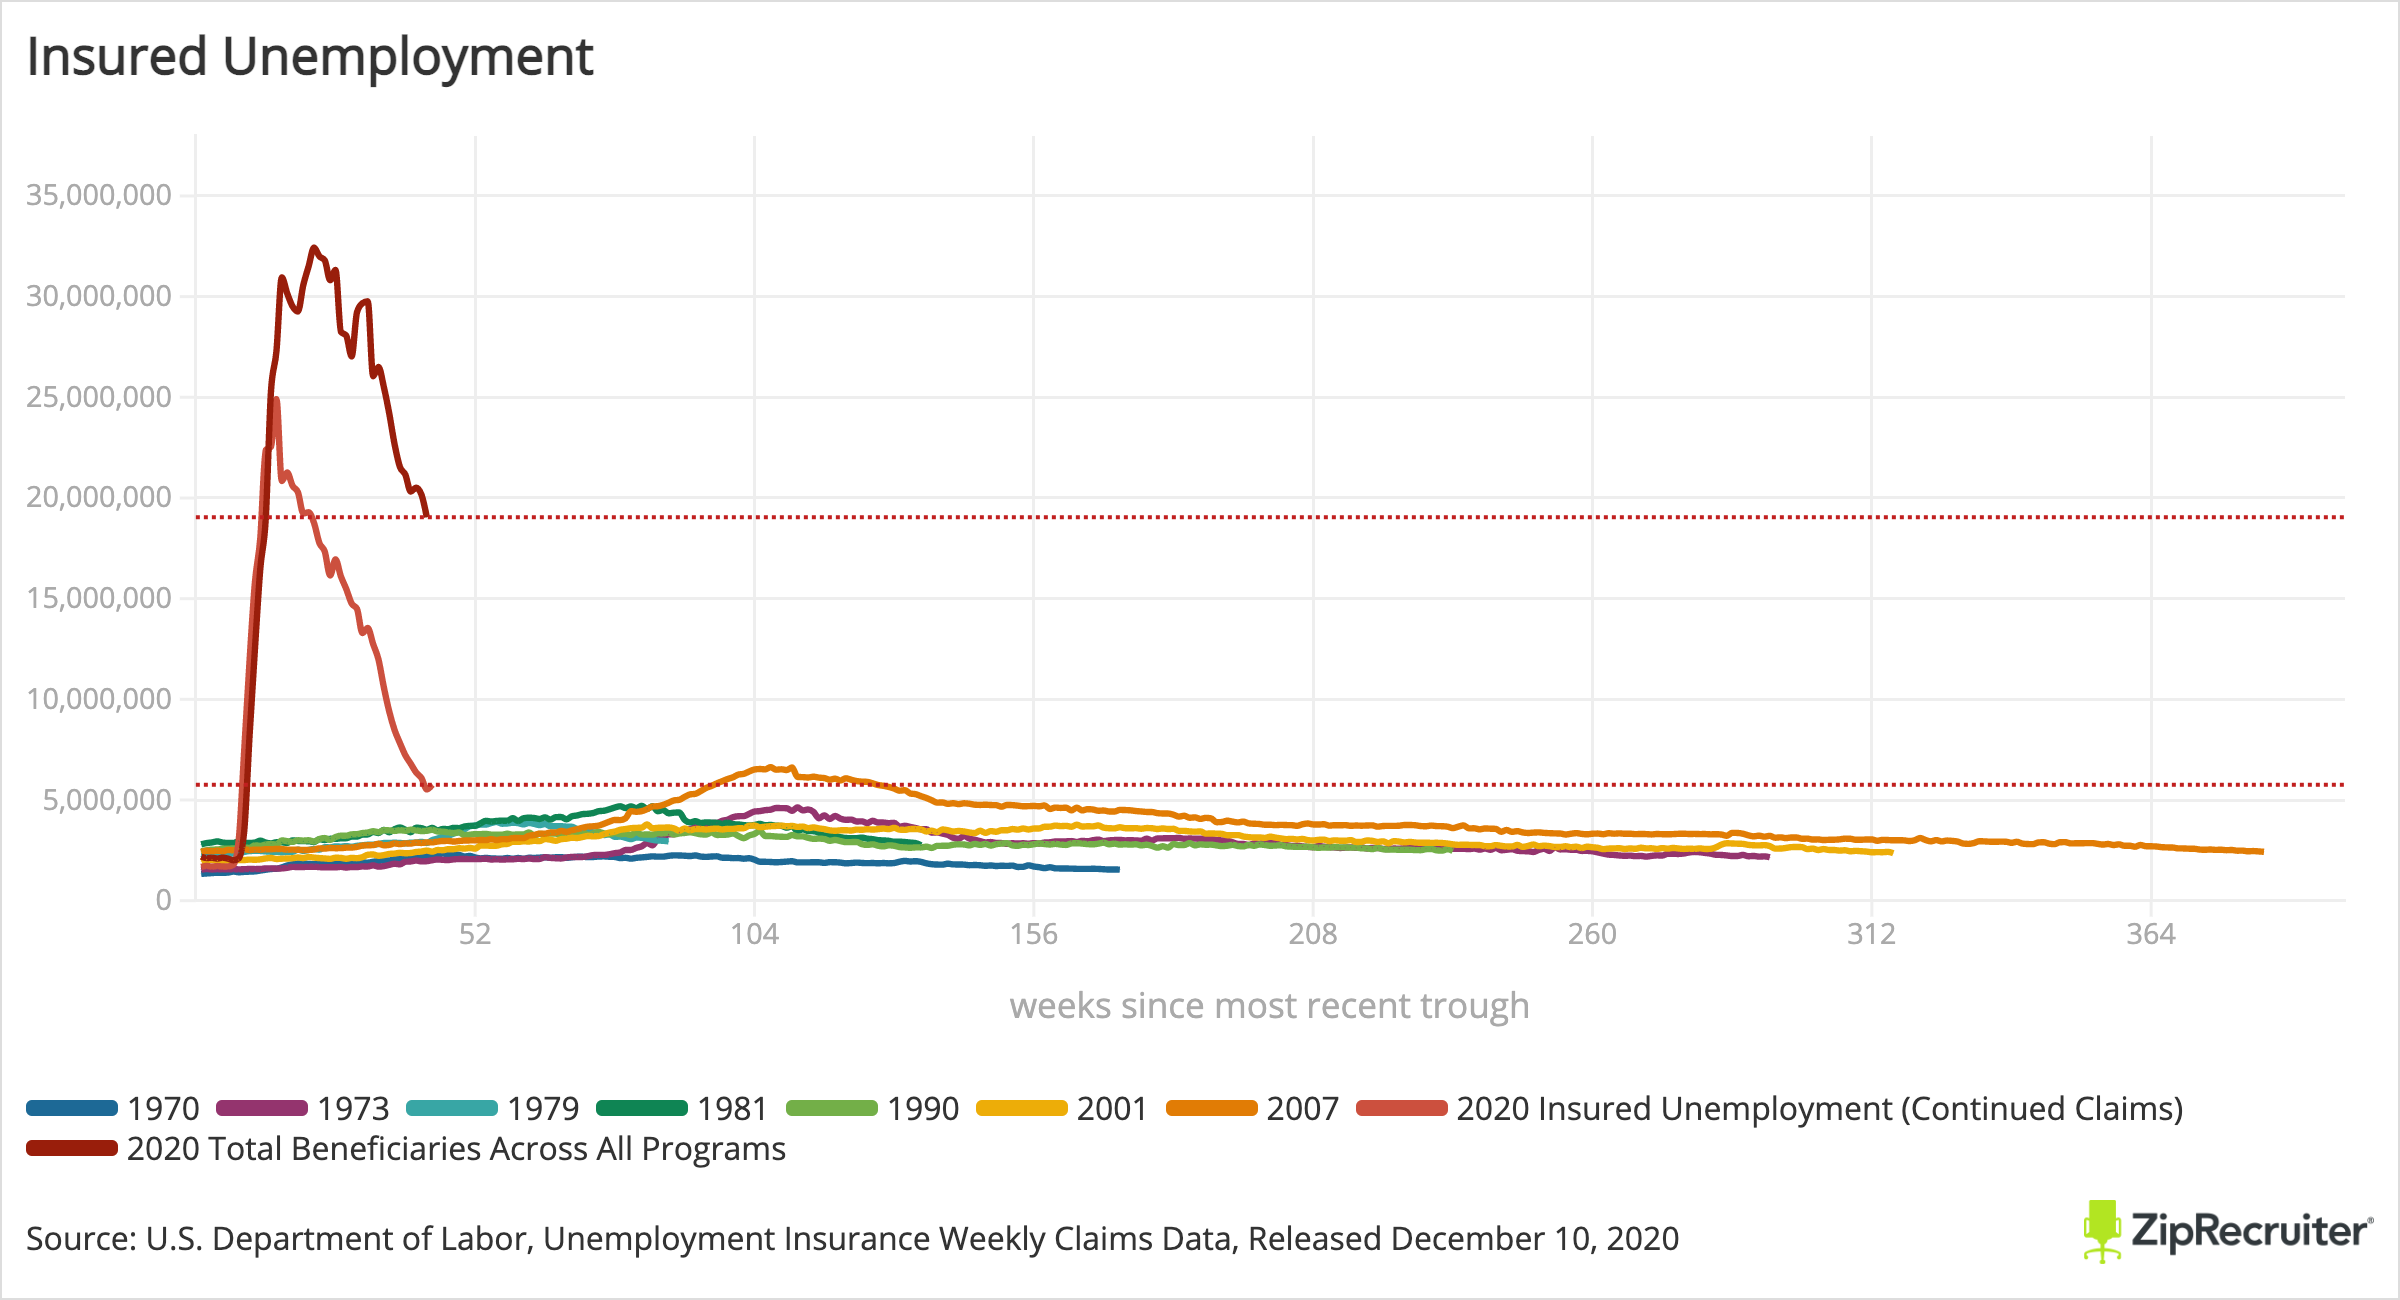The width and height of the screenshot is (2400, 1300).
Task: Click the ZipRecruiter chair logo icon
Action: coord(2102,1231)
